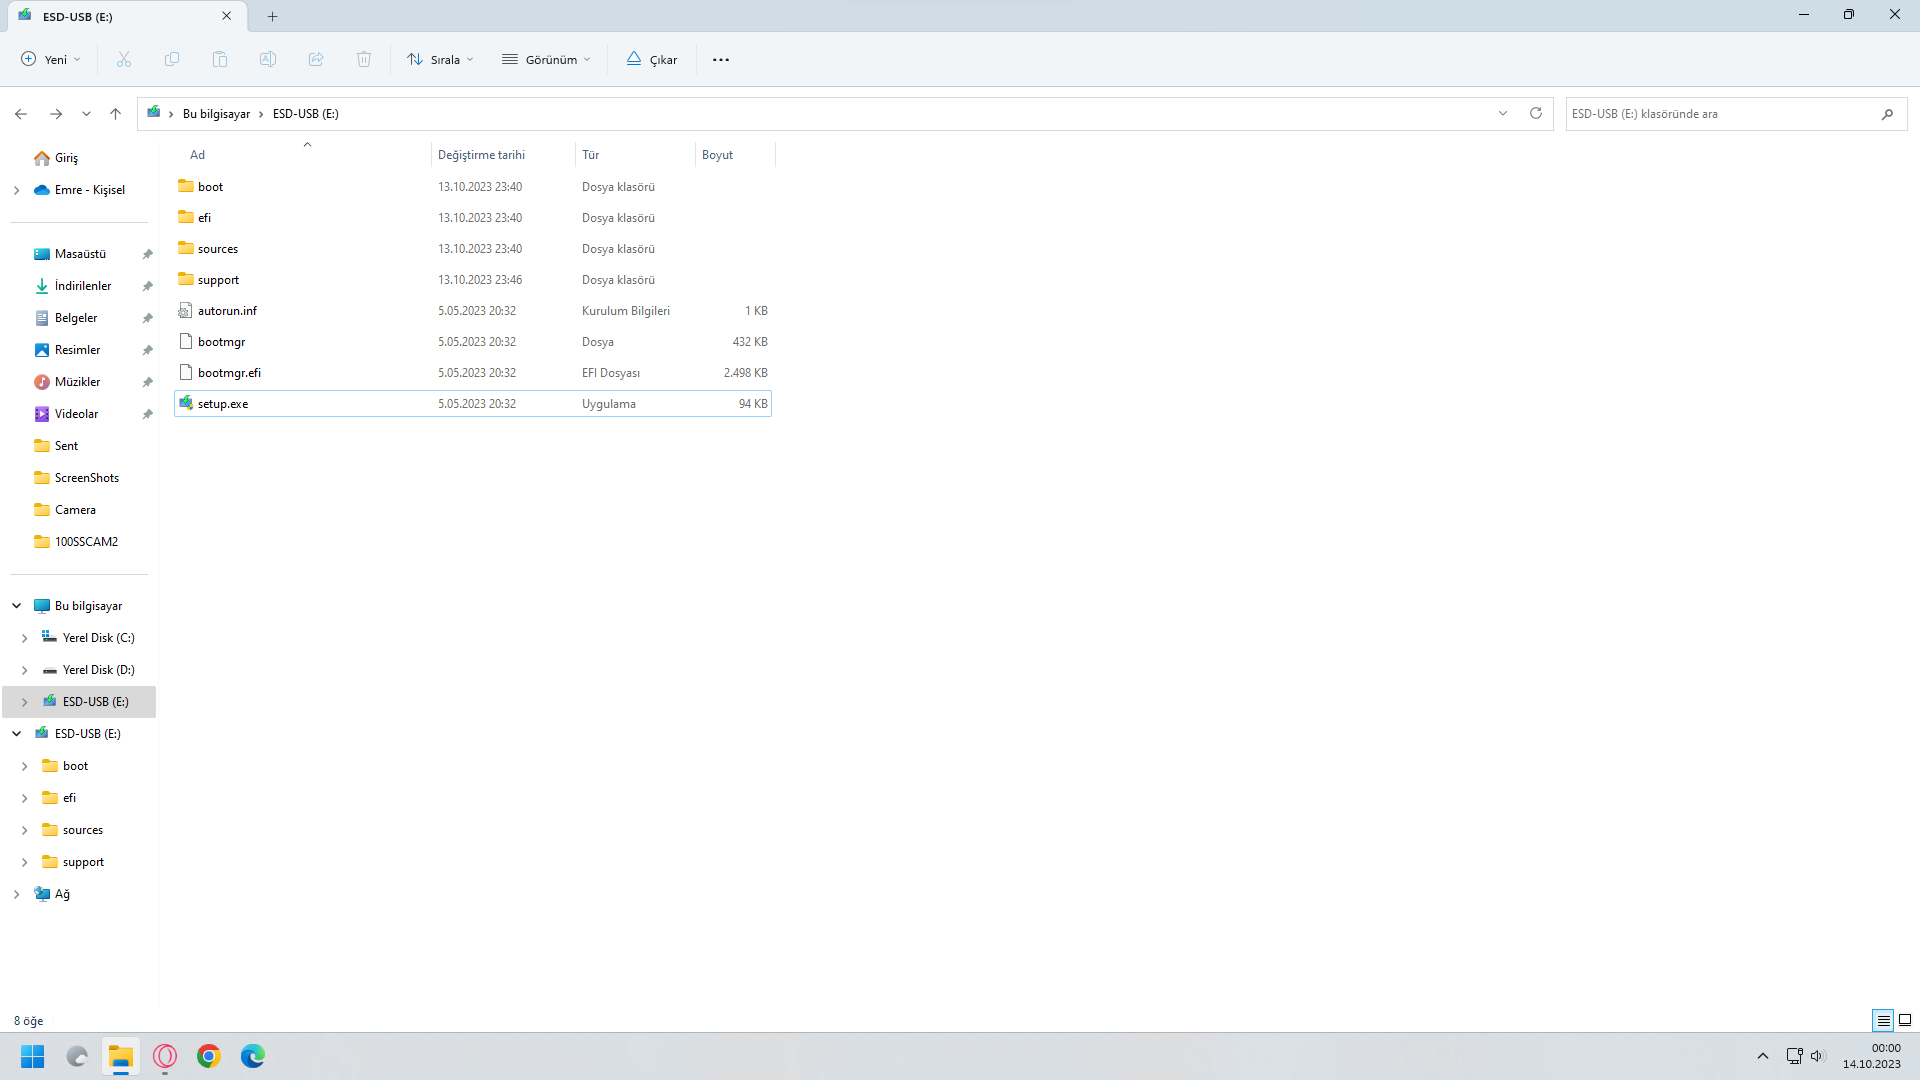Viewport: 1920px width, 1080px height.
Task: Click the Delete trash icon in toolbar
Action: 364,60
